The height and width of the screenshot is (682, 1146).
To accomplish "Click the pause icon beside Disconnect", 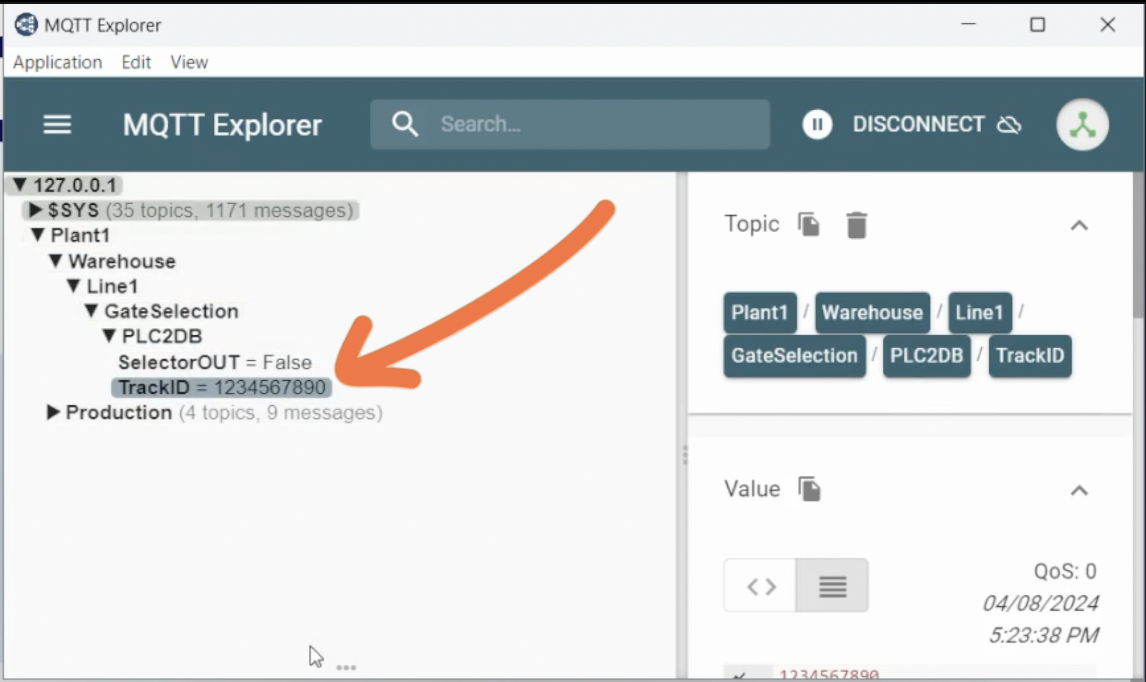I will tap(817, 124).
